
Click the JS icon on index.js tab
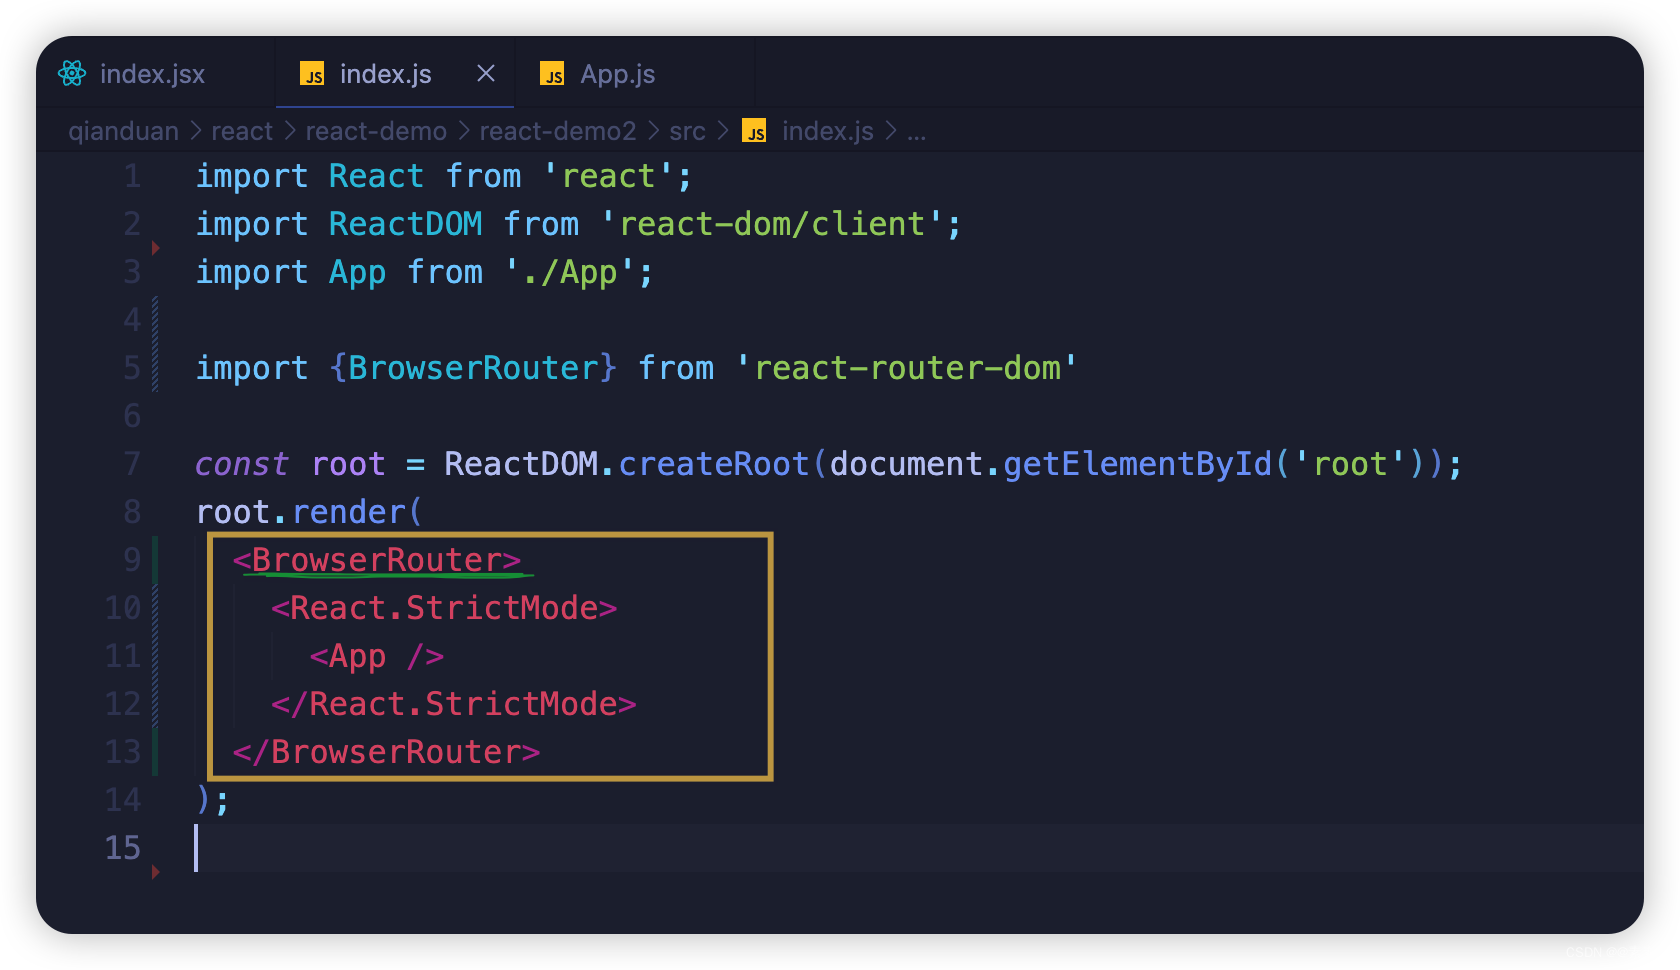pos(313,74)
